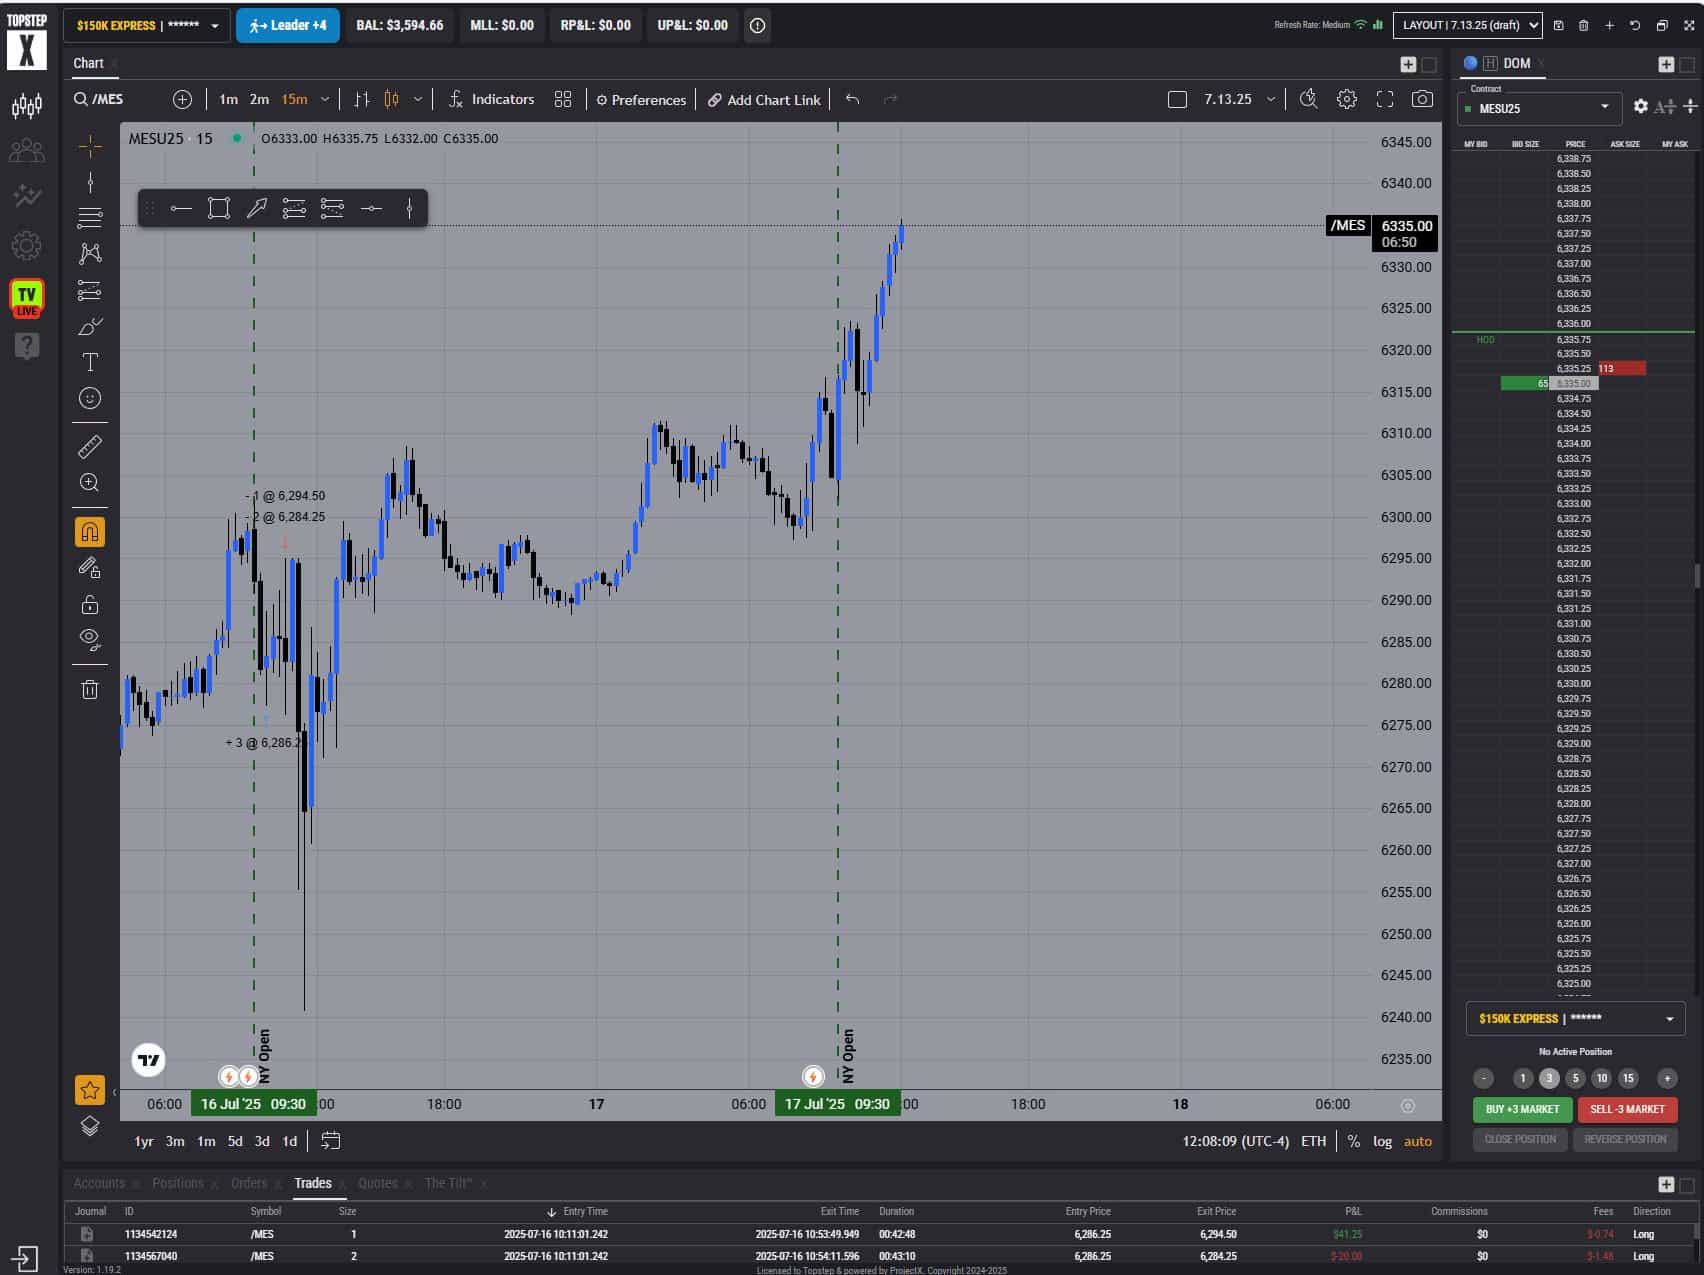Activate the zoom in tool

point(90,482)
